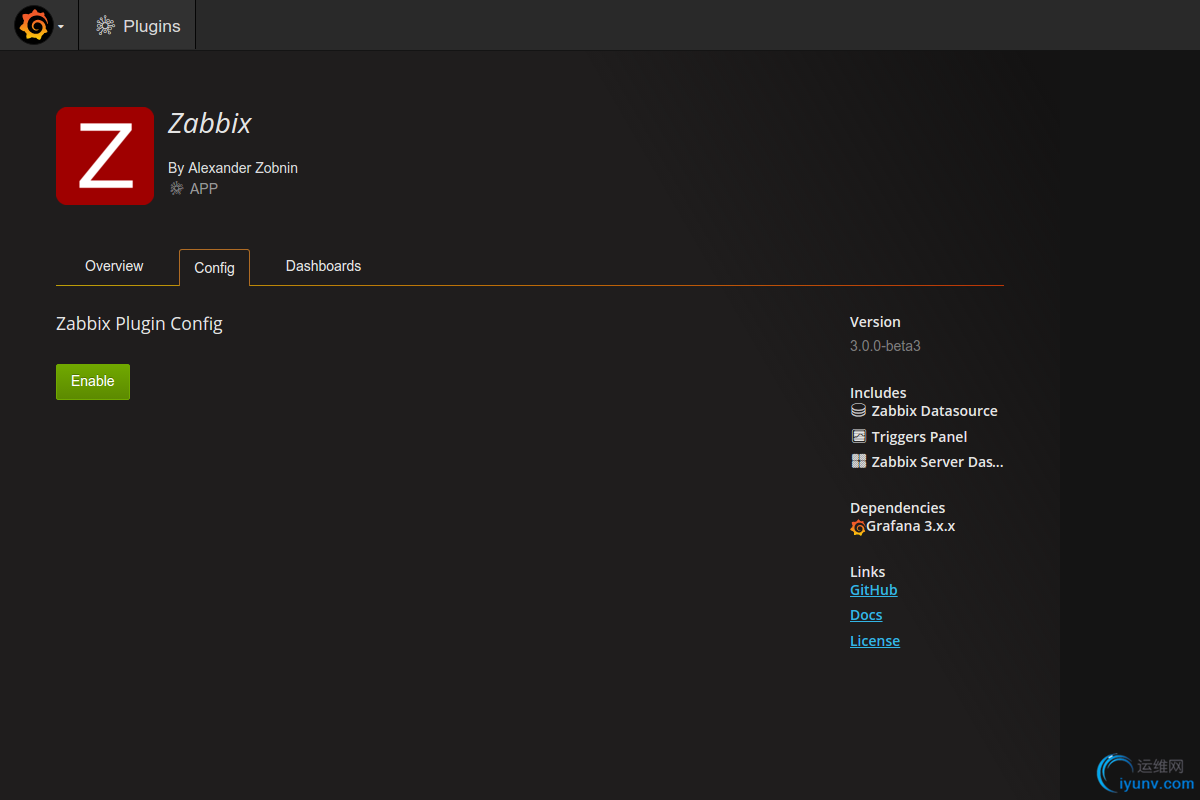Screen dimensions: 1200x800
Task: Select the Config tab
Action: point(214,267)
